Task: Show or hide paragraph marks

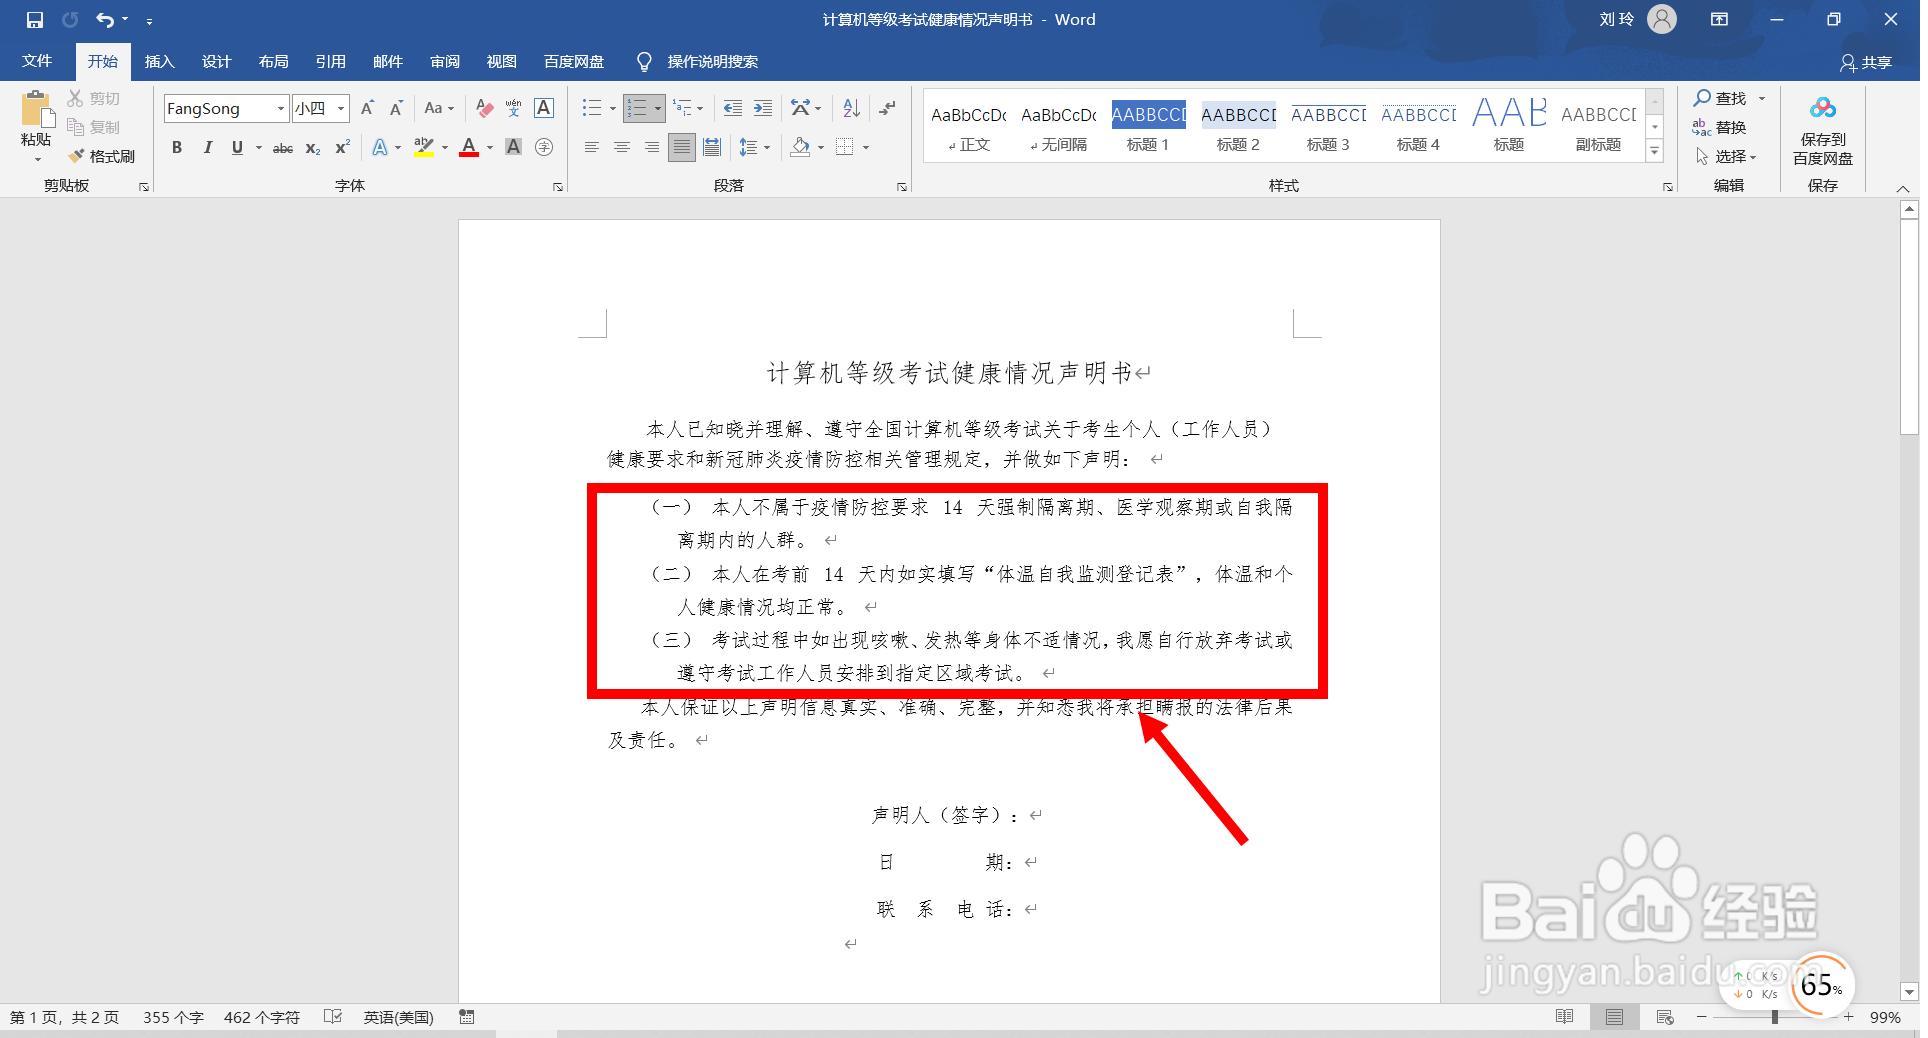Action: (x=887, y=108)
